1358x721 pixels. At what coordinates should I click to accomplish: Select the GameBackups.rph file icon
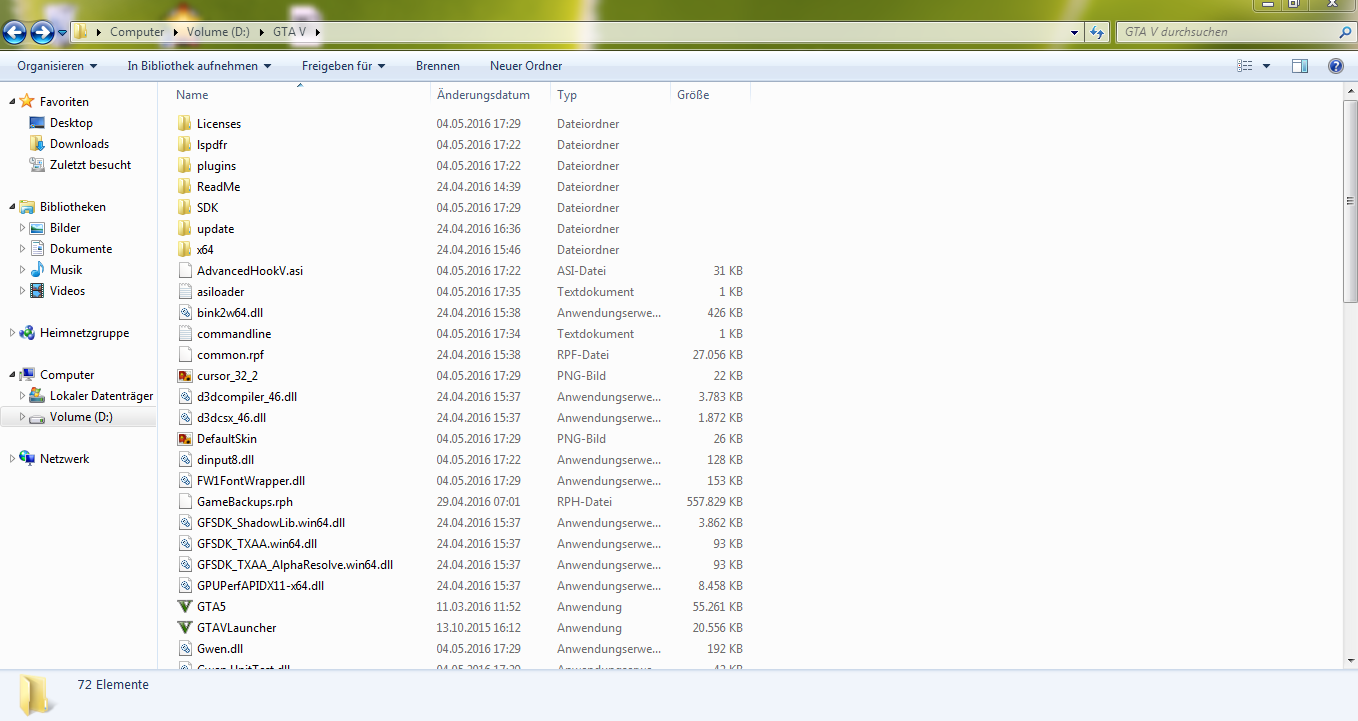pos(184,502)
